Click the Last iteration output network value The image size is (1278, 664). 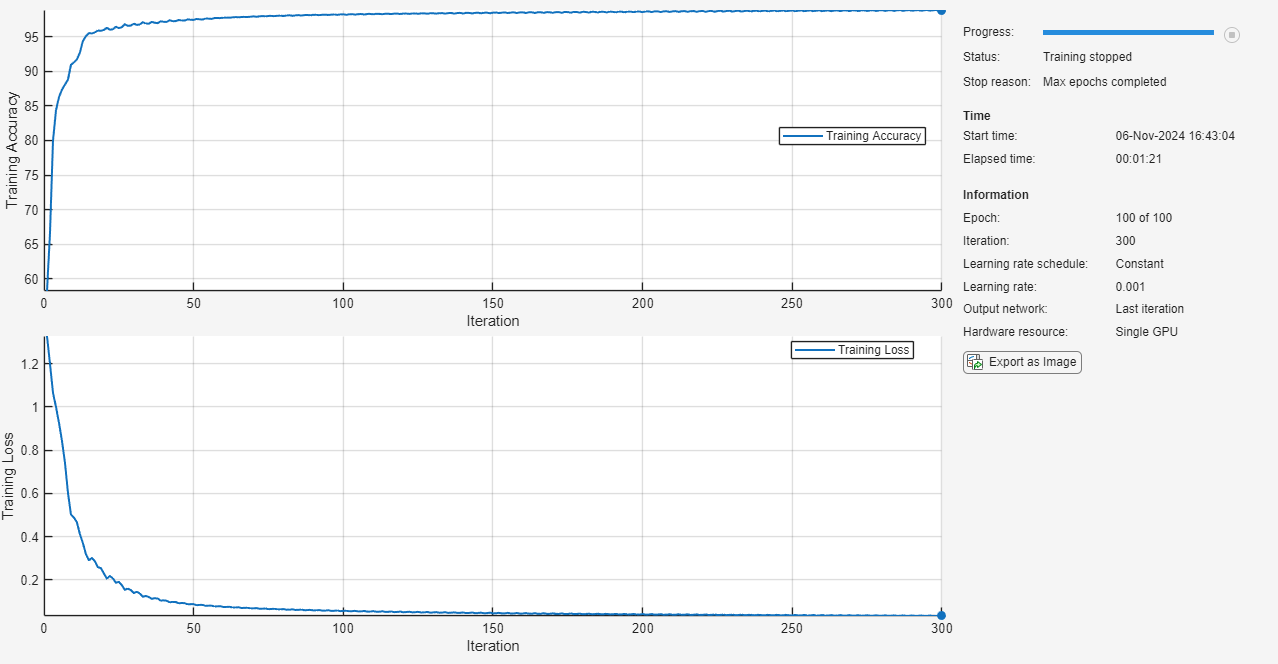1149,309
